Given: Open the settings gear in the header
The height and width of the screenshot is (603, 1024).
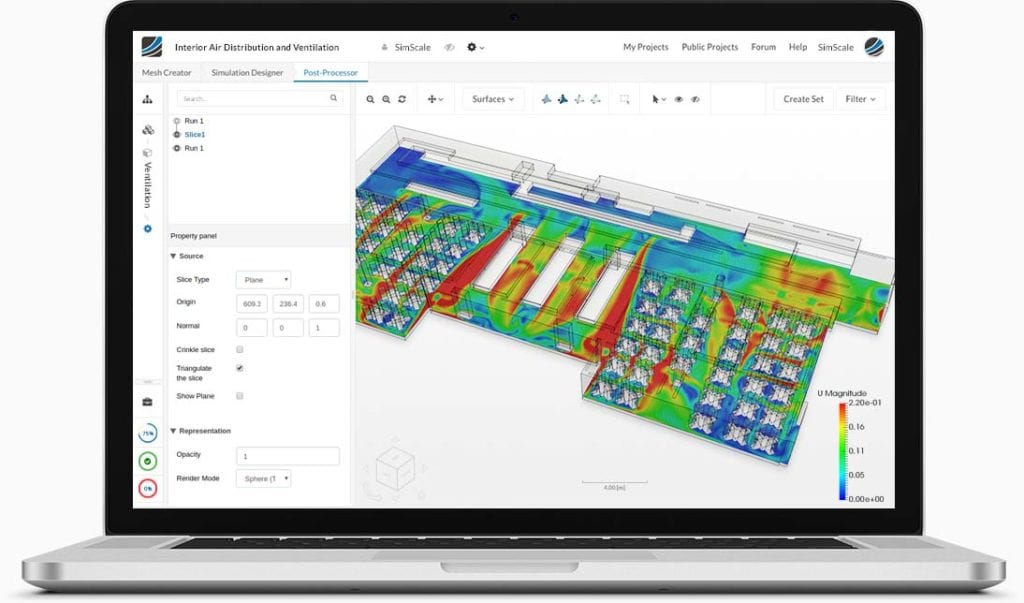Looking at the screenshot, I should pos(469,47).
